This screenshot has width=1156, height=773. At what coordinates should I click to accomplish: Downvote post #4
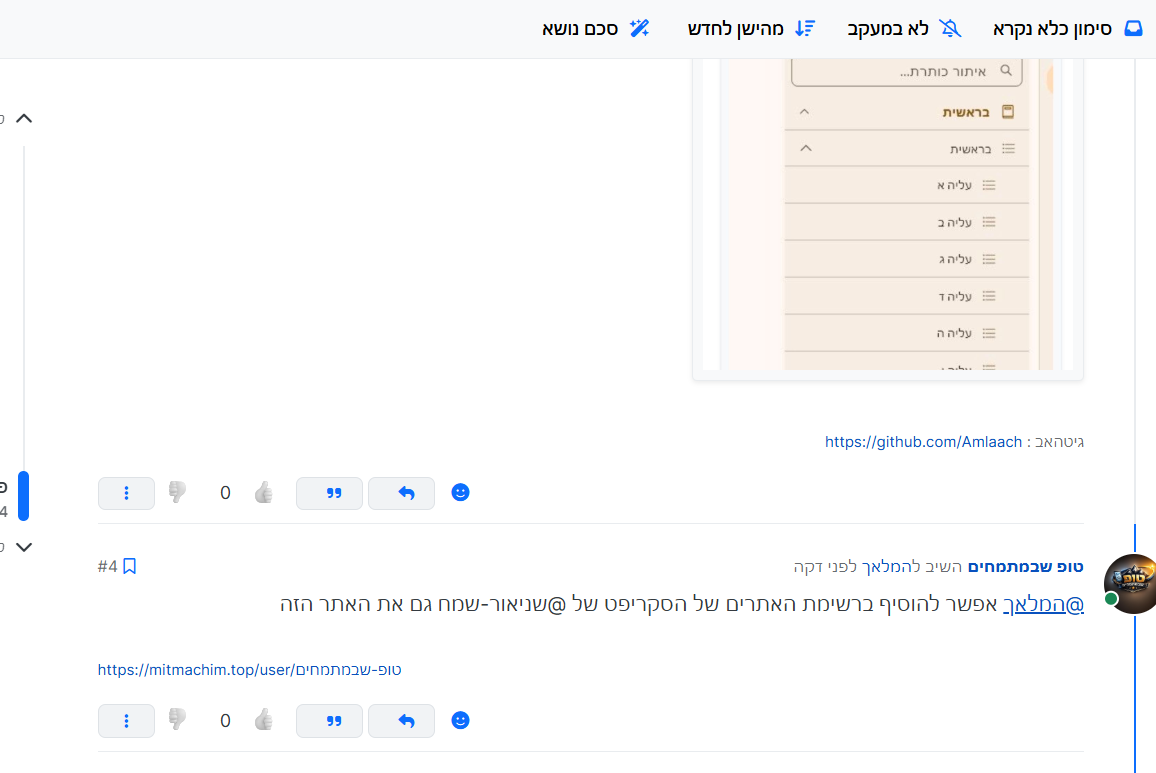[x=177, y=720]
